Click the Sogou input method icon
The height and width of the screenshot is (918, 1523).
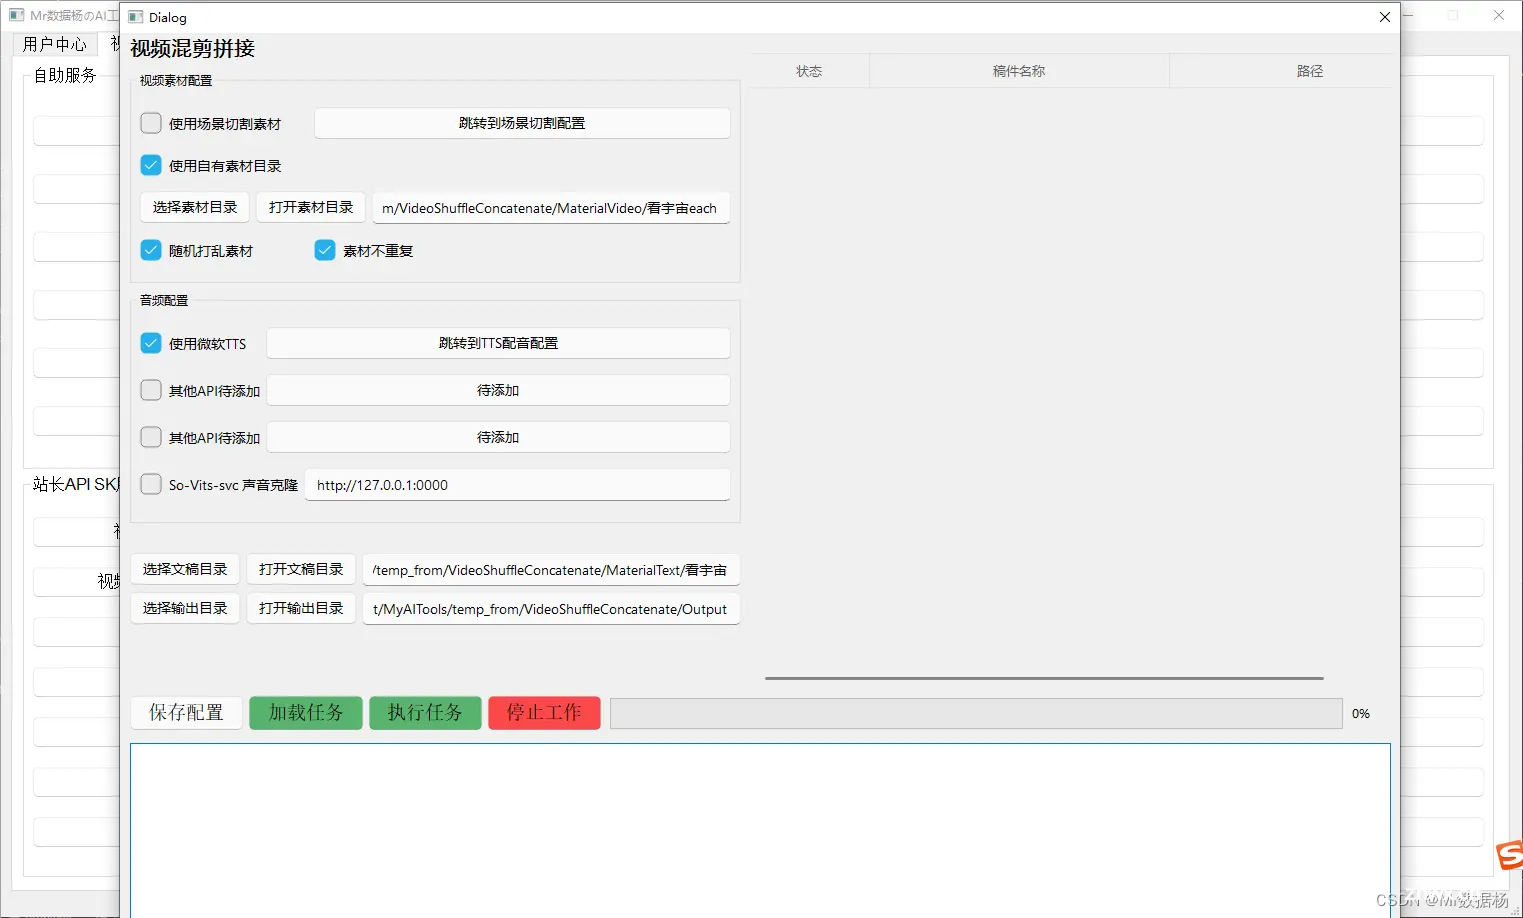click(x=1509, y=855)
